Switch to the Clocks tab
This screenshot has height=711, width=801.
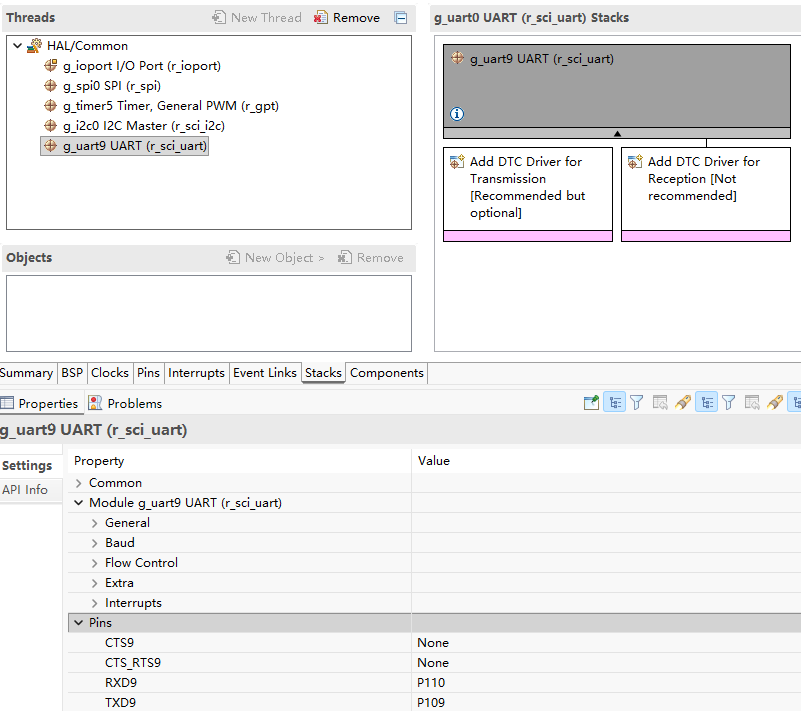[110, 373]
